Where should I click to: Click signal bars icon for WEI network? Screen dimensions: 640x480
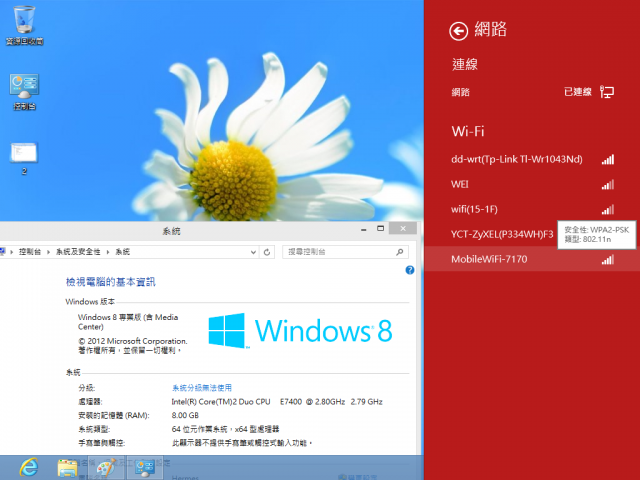pyautogui.click(x=608, y=185)
